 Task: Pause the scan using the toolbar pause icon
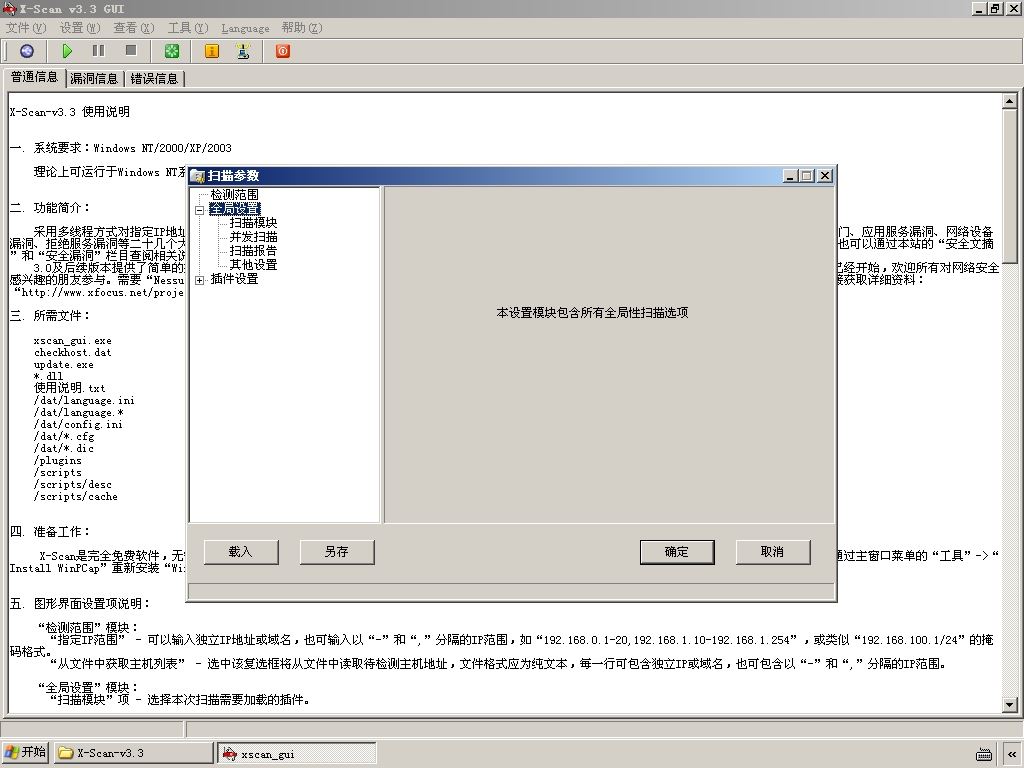coord(99,51)
